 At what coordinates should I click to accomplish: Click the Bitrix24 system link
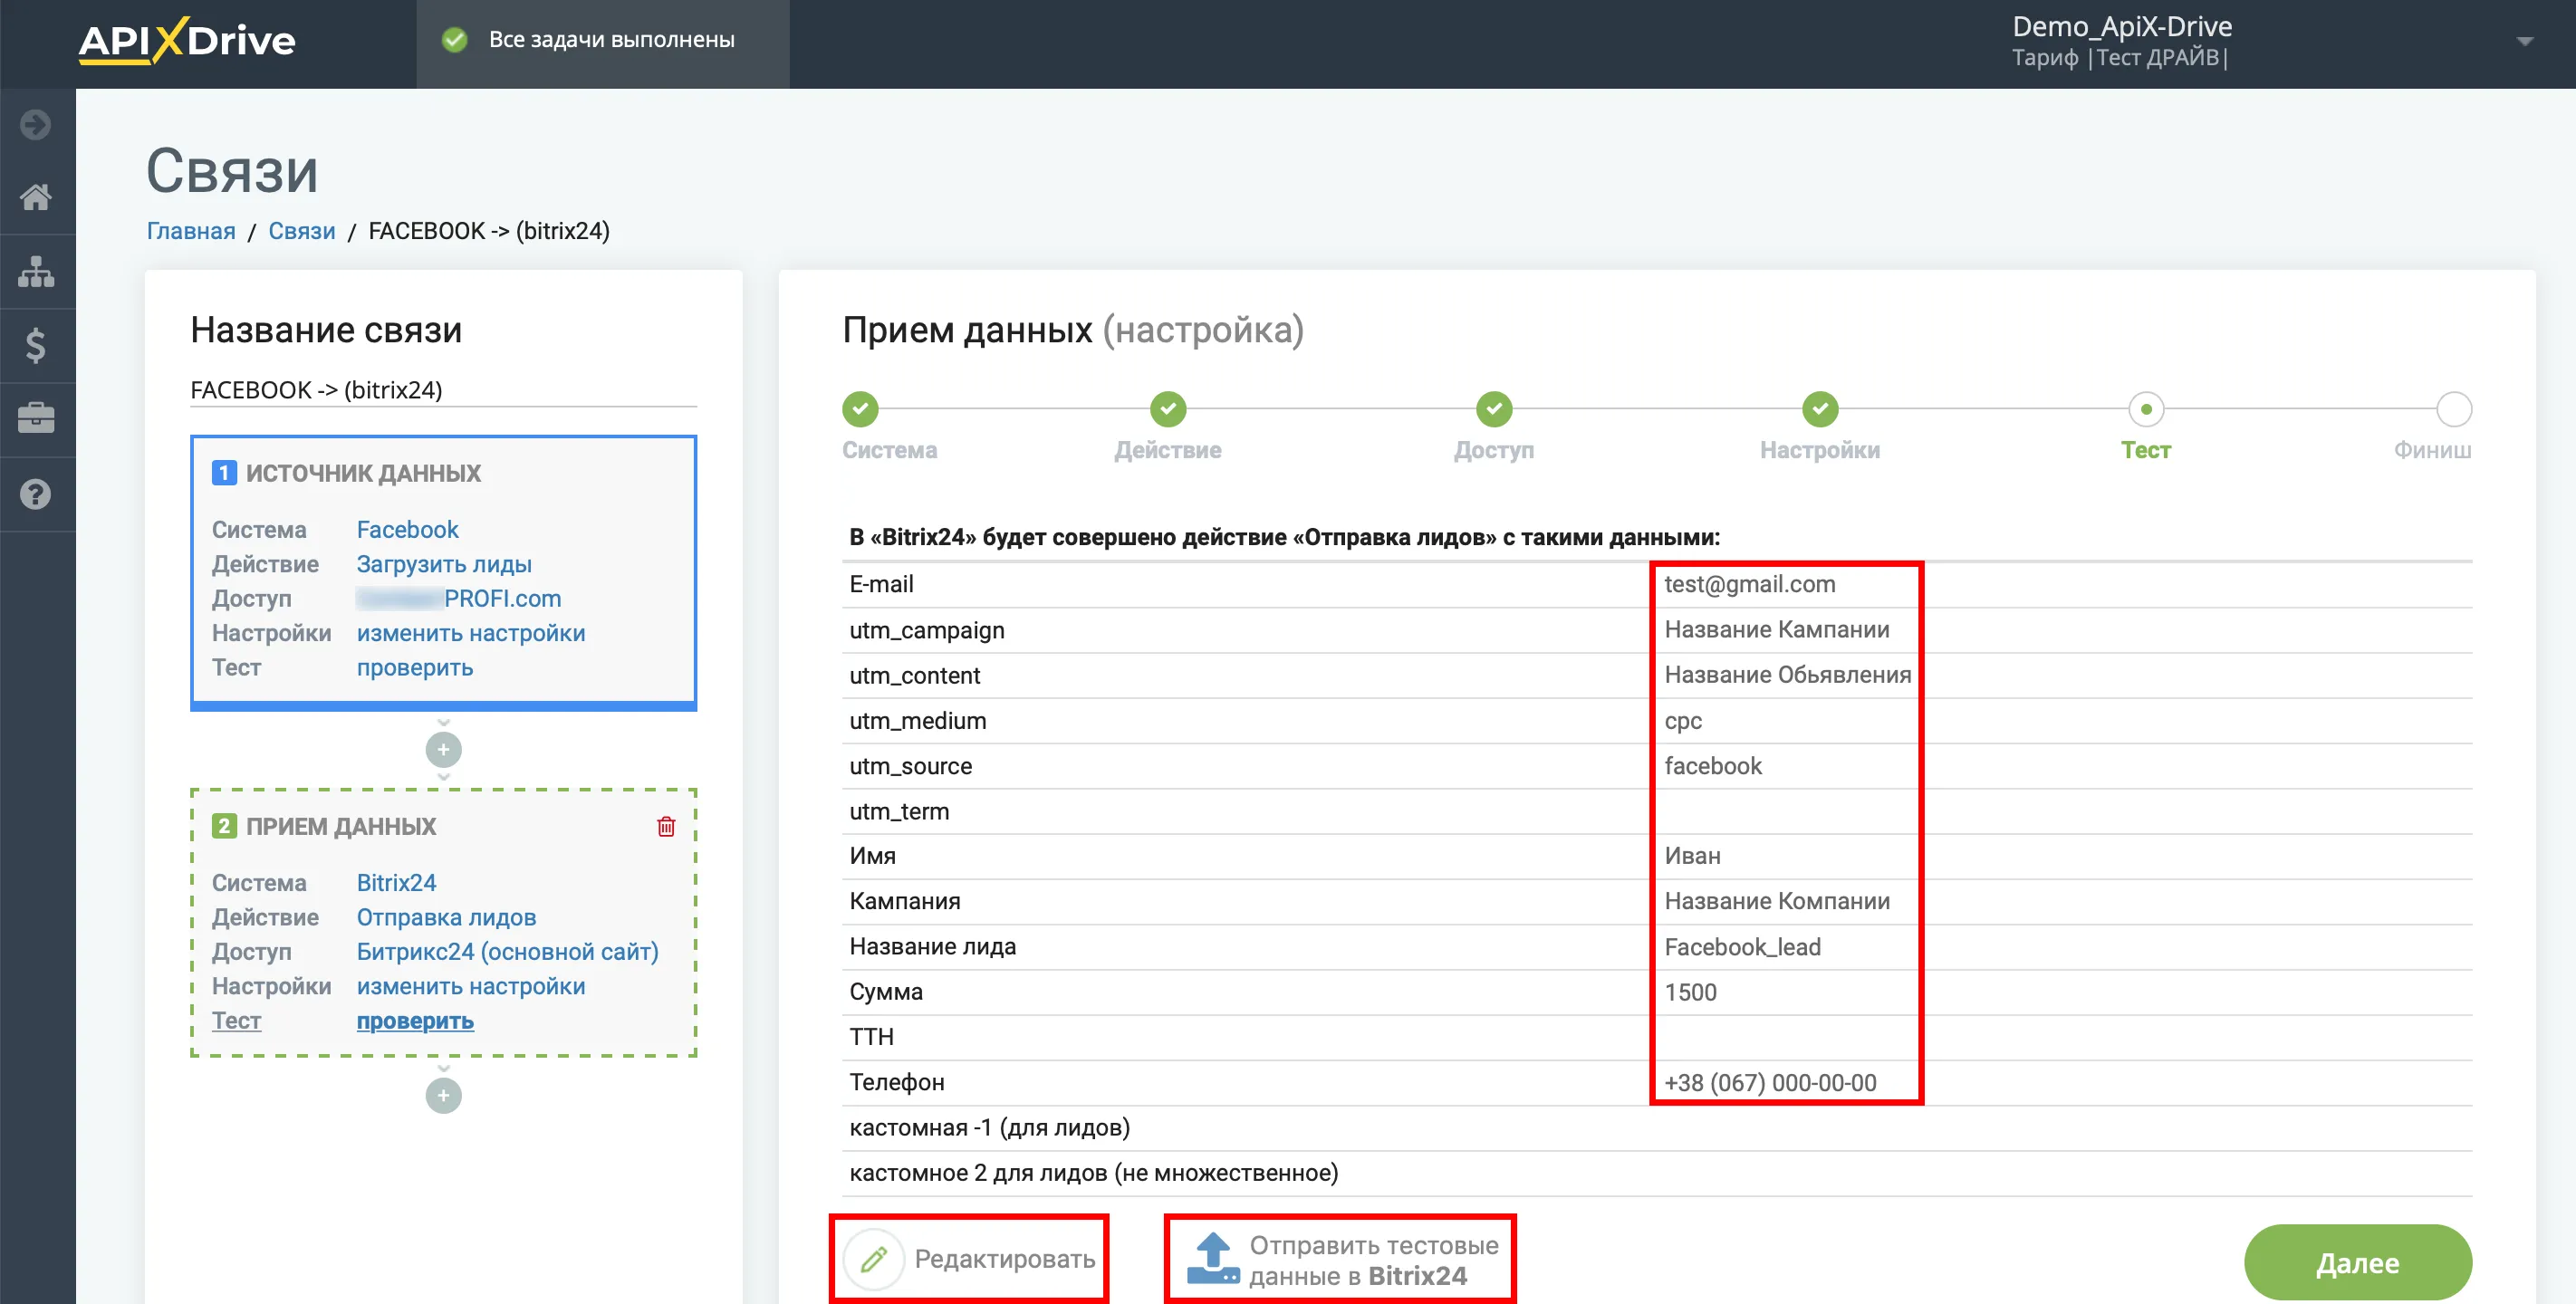397,882
